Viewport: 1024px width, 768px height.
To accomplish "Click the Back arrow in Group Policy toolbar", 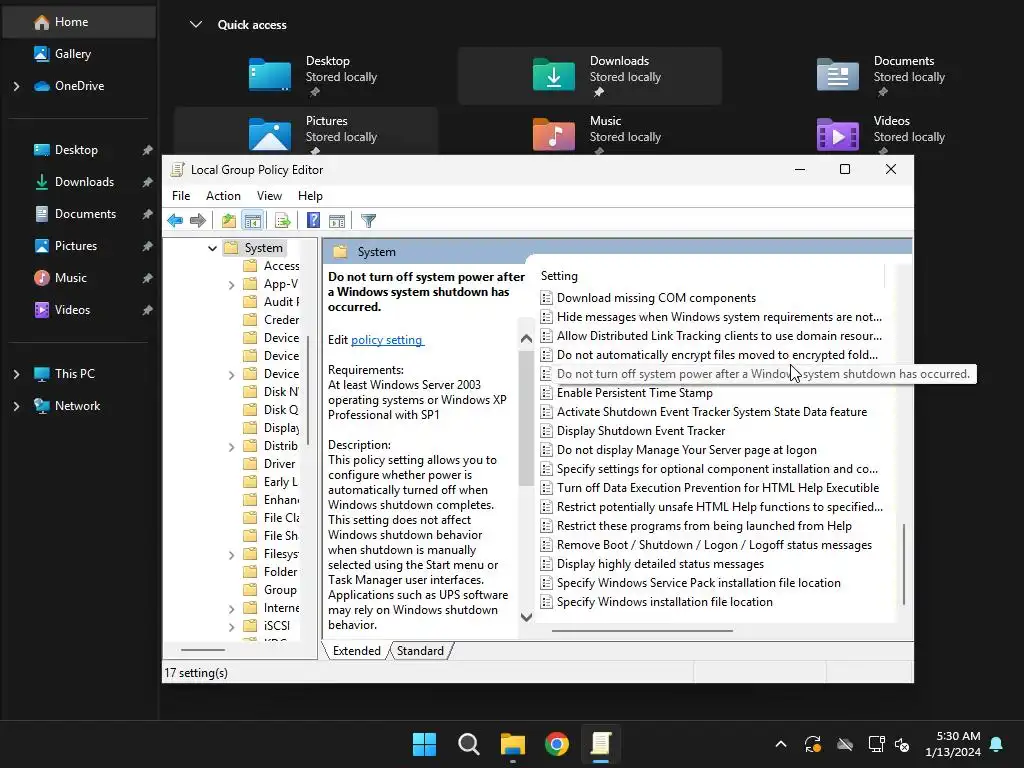I will [175, 221].
